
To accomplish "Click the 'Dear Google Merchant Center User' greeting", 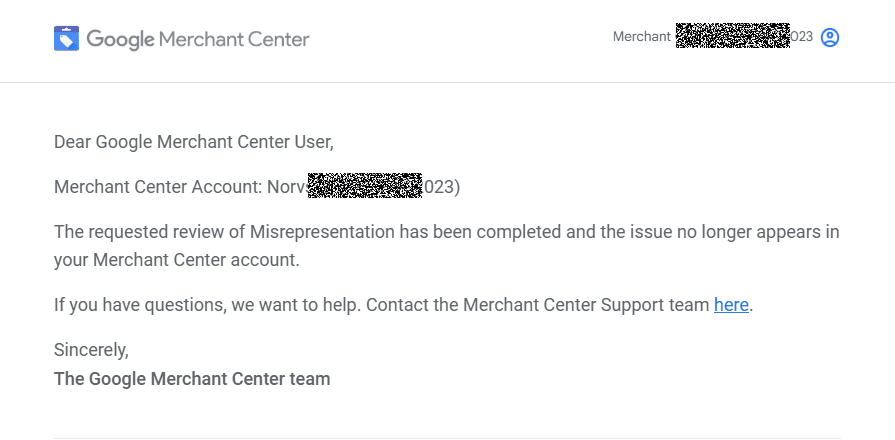I will click(193, 142).
